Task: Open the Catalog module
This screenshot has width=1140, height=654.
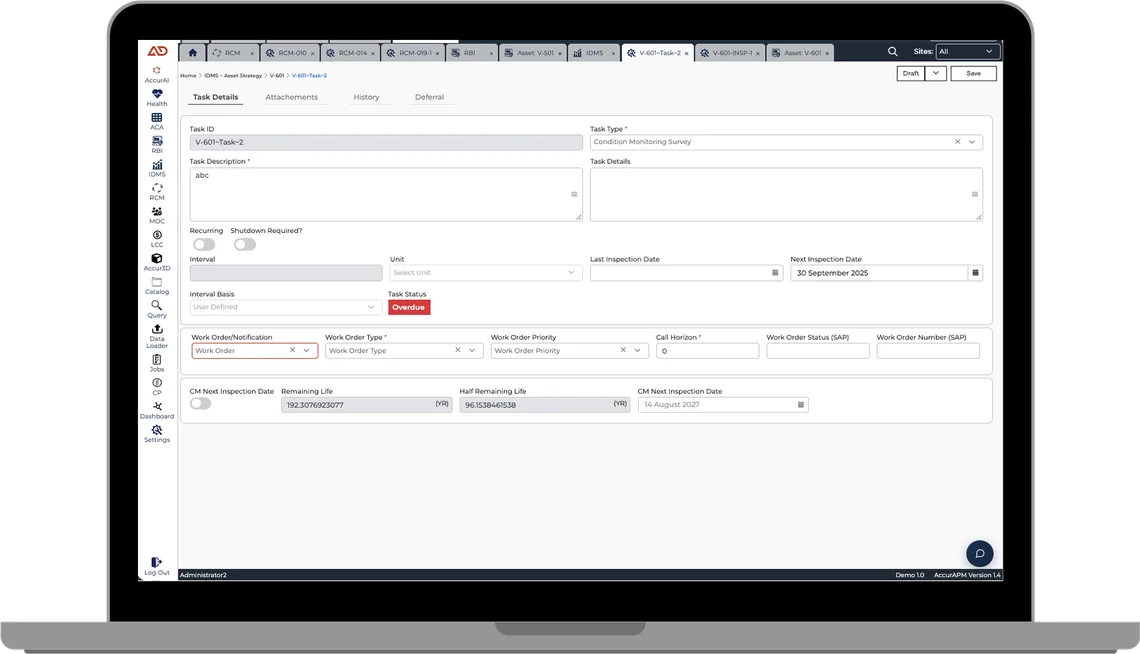Action: click(156, 286)
